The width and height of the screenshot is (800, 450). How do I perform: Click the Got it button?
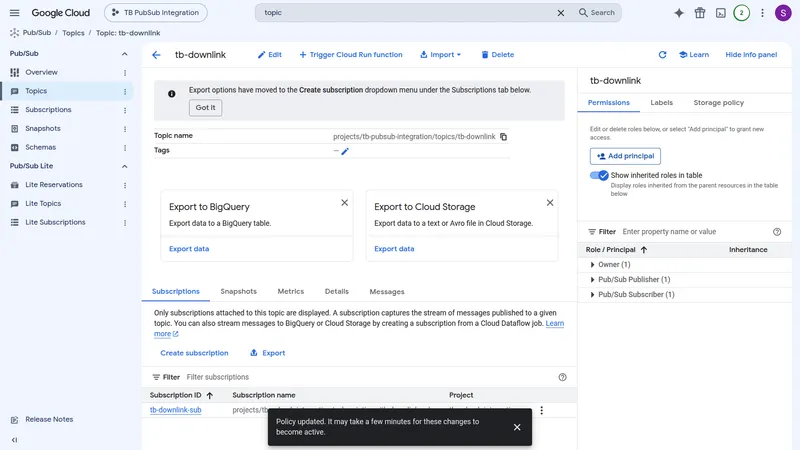pos(206,108)
